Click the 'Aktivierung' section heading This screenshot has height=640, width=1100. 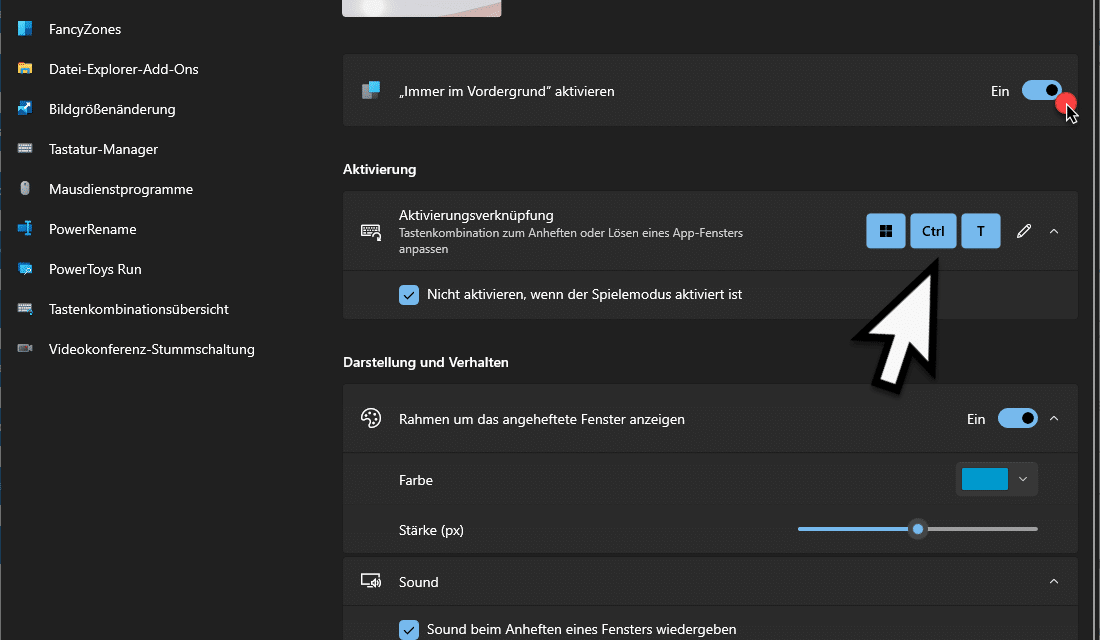coord(380,169)
